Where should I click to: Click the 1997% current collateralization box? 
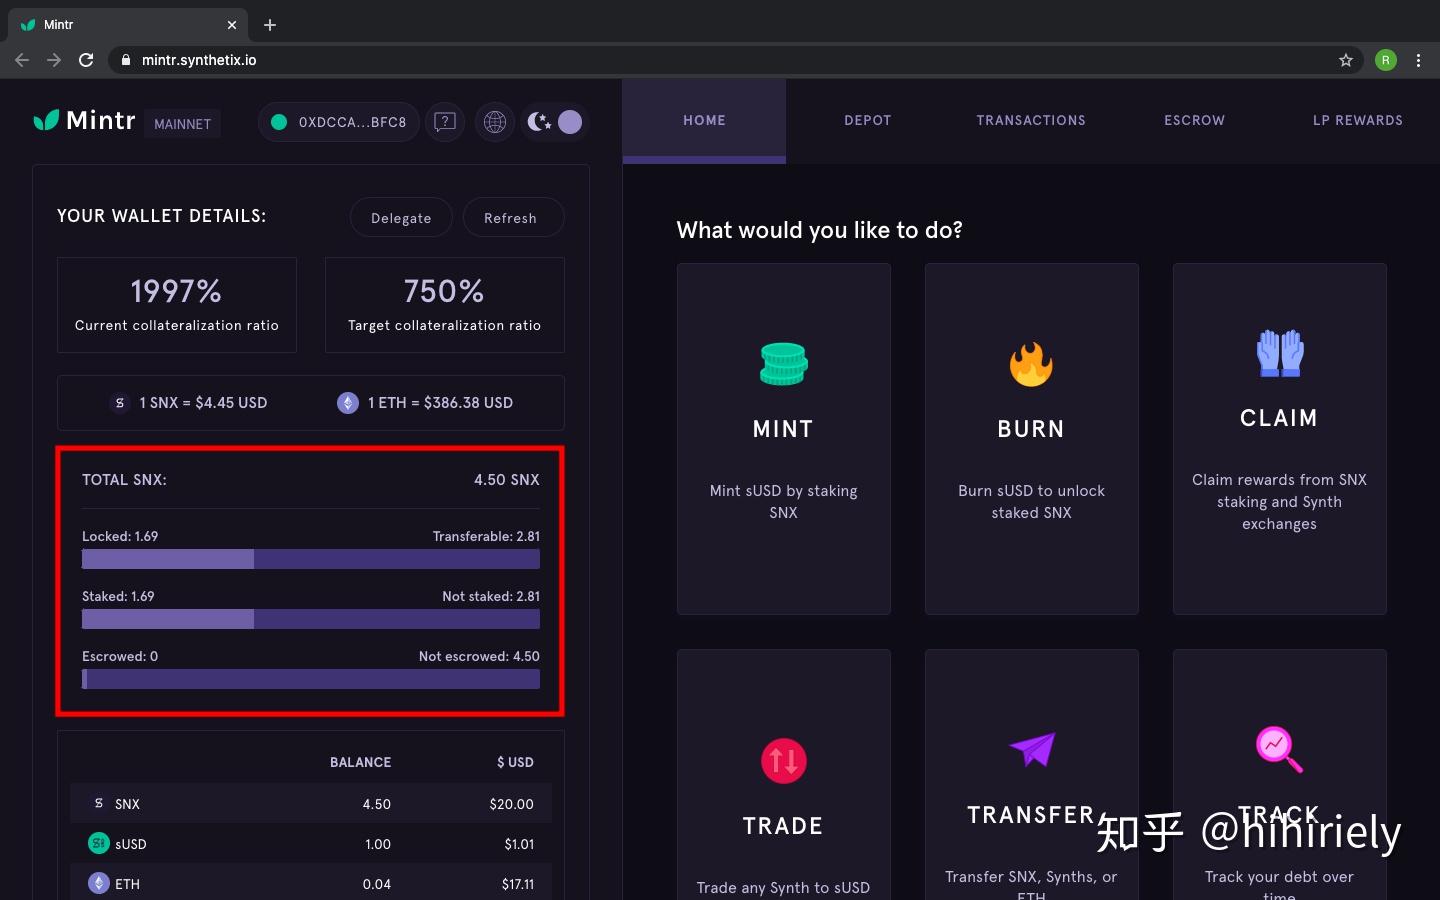point(177,305)
